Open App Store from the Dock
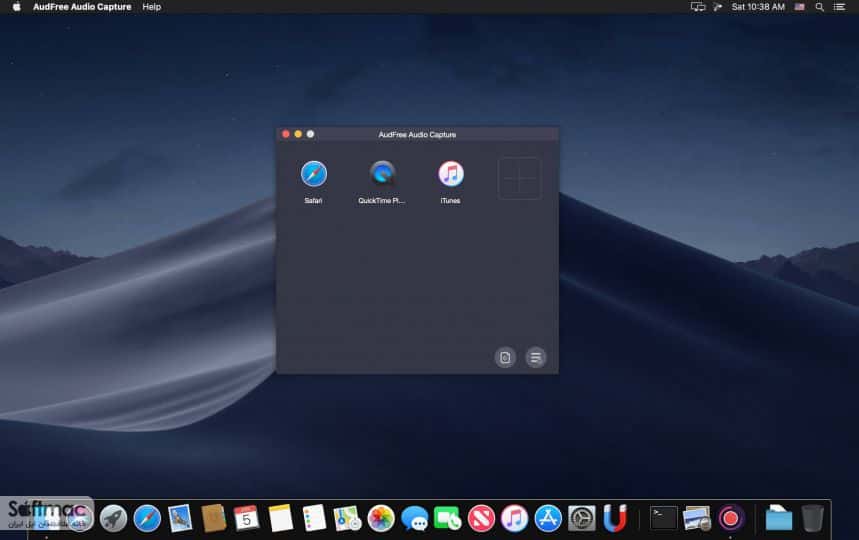Image resolution: width=859 pixels, height=540 pixels. 548,518
